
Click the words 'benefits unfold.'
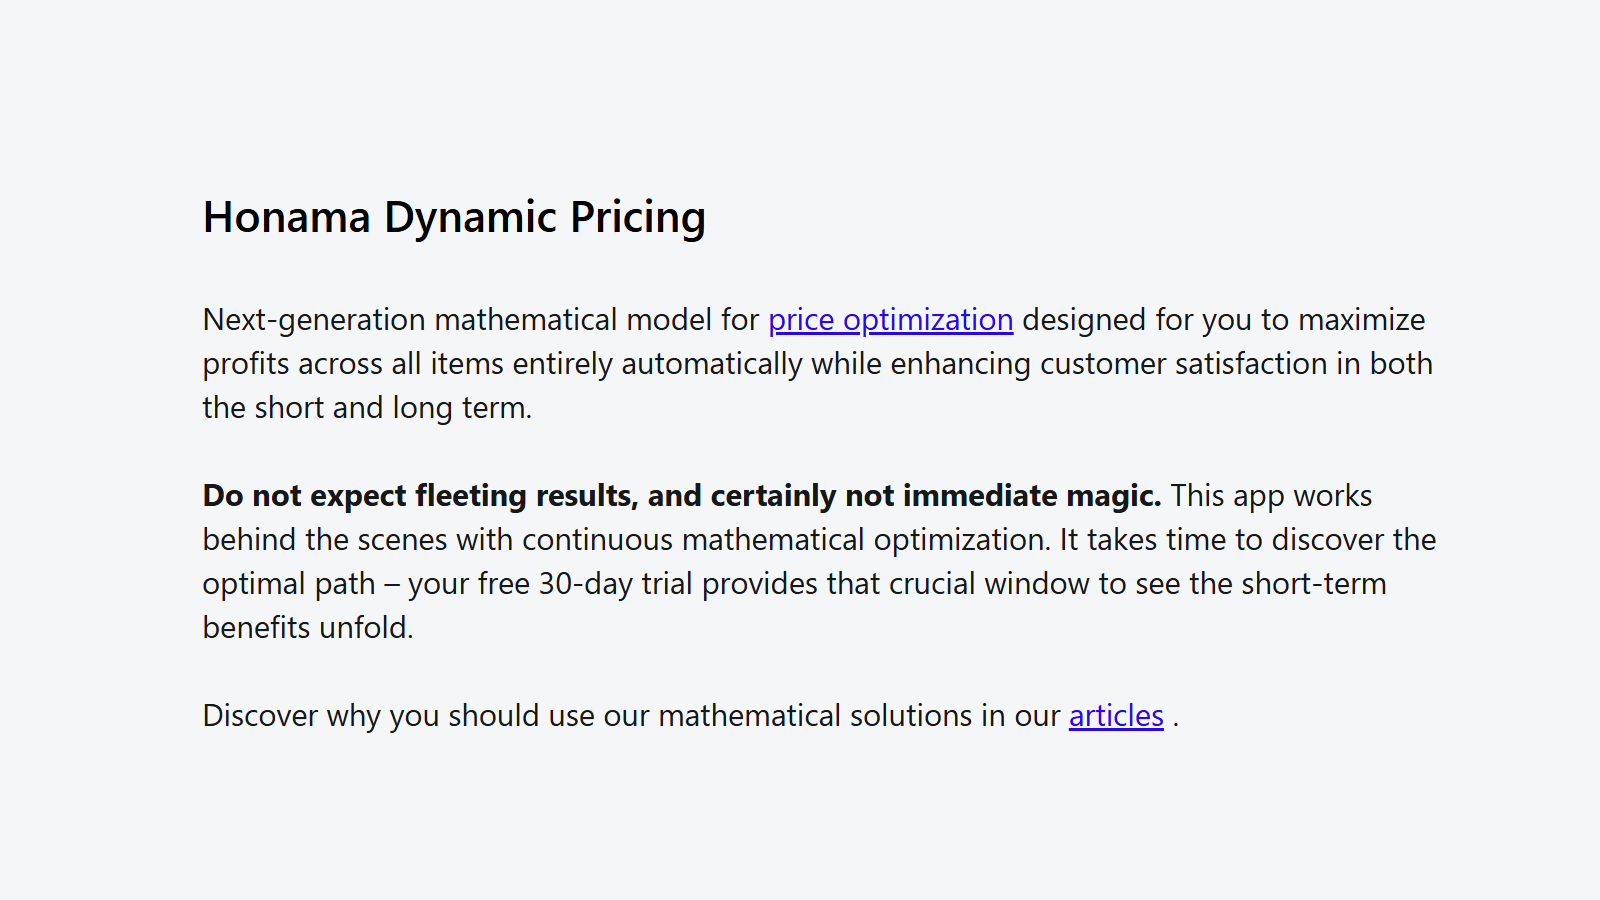308,628
